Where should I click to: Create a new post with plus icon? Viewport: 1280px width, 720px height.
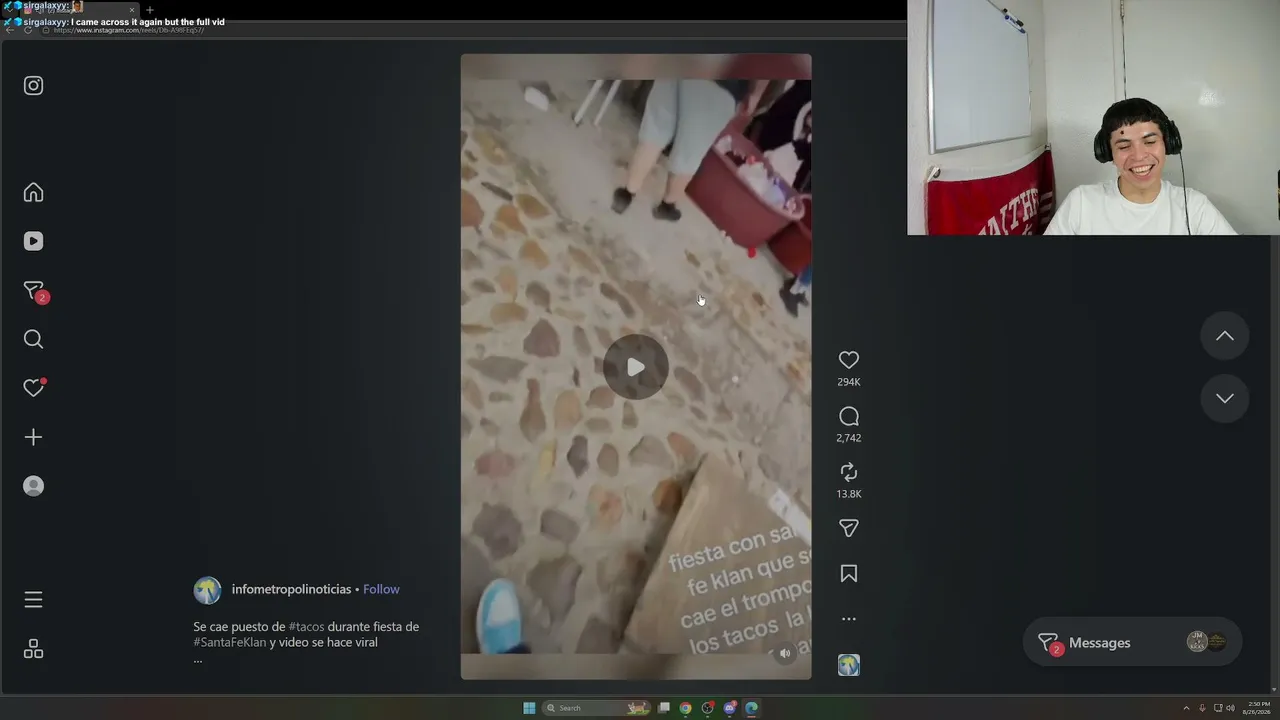pos(33,437)
